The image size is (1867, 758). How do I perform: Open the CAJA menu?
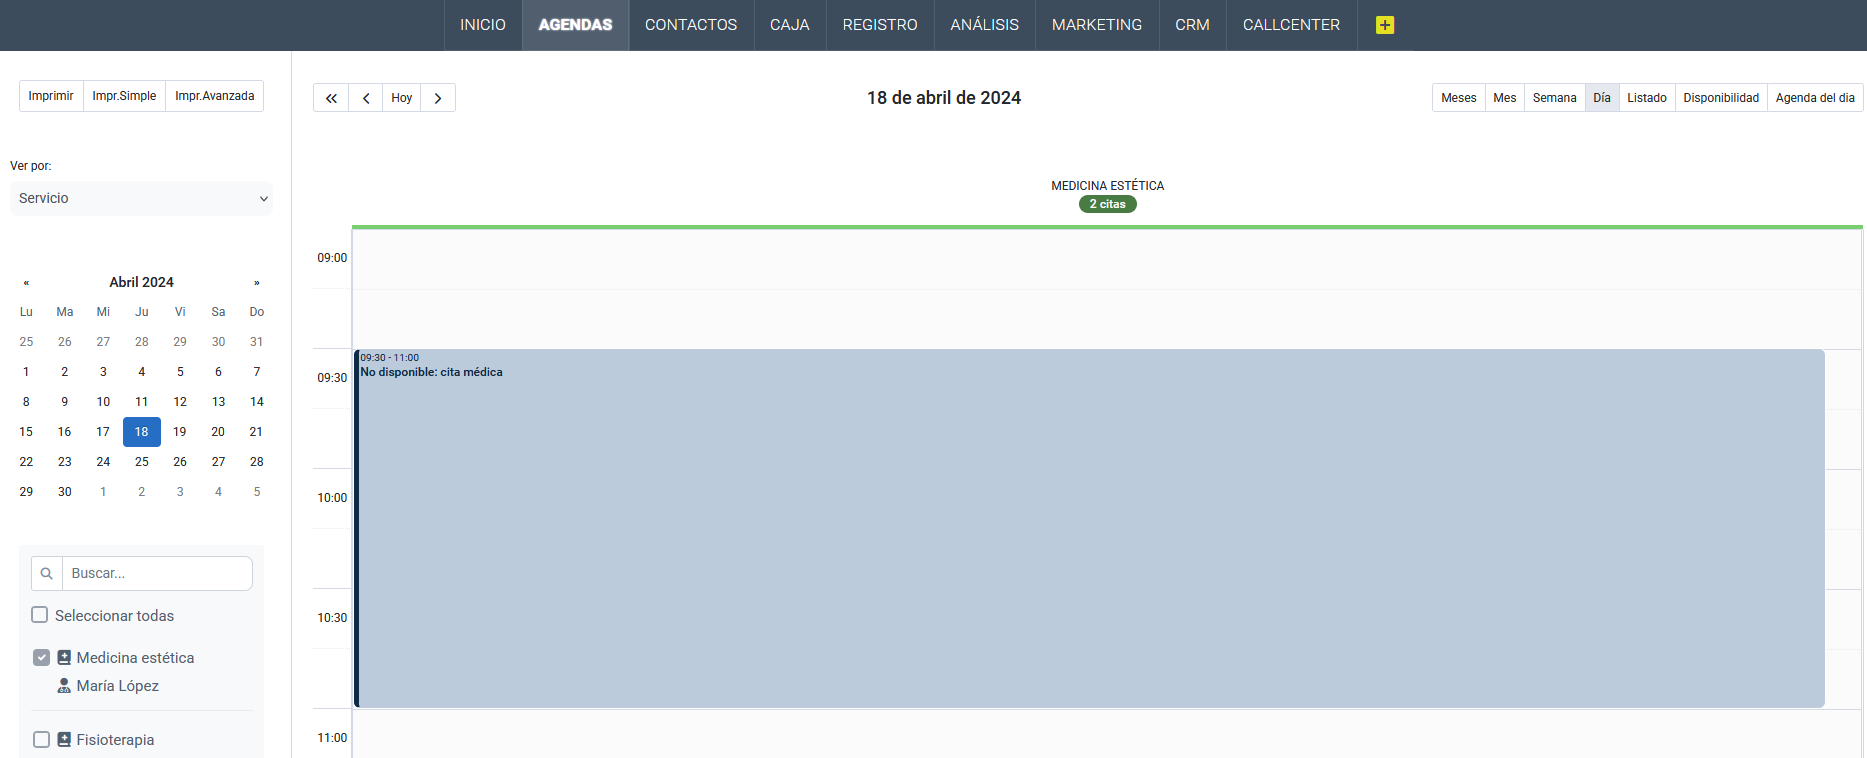[790, 25]
